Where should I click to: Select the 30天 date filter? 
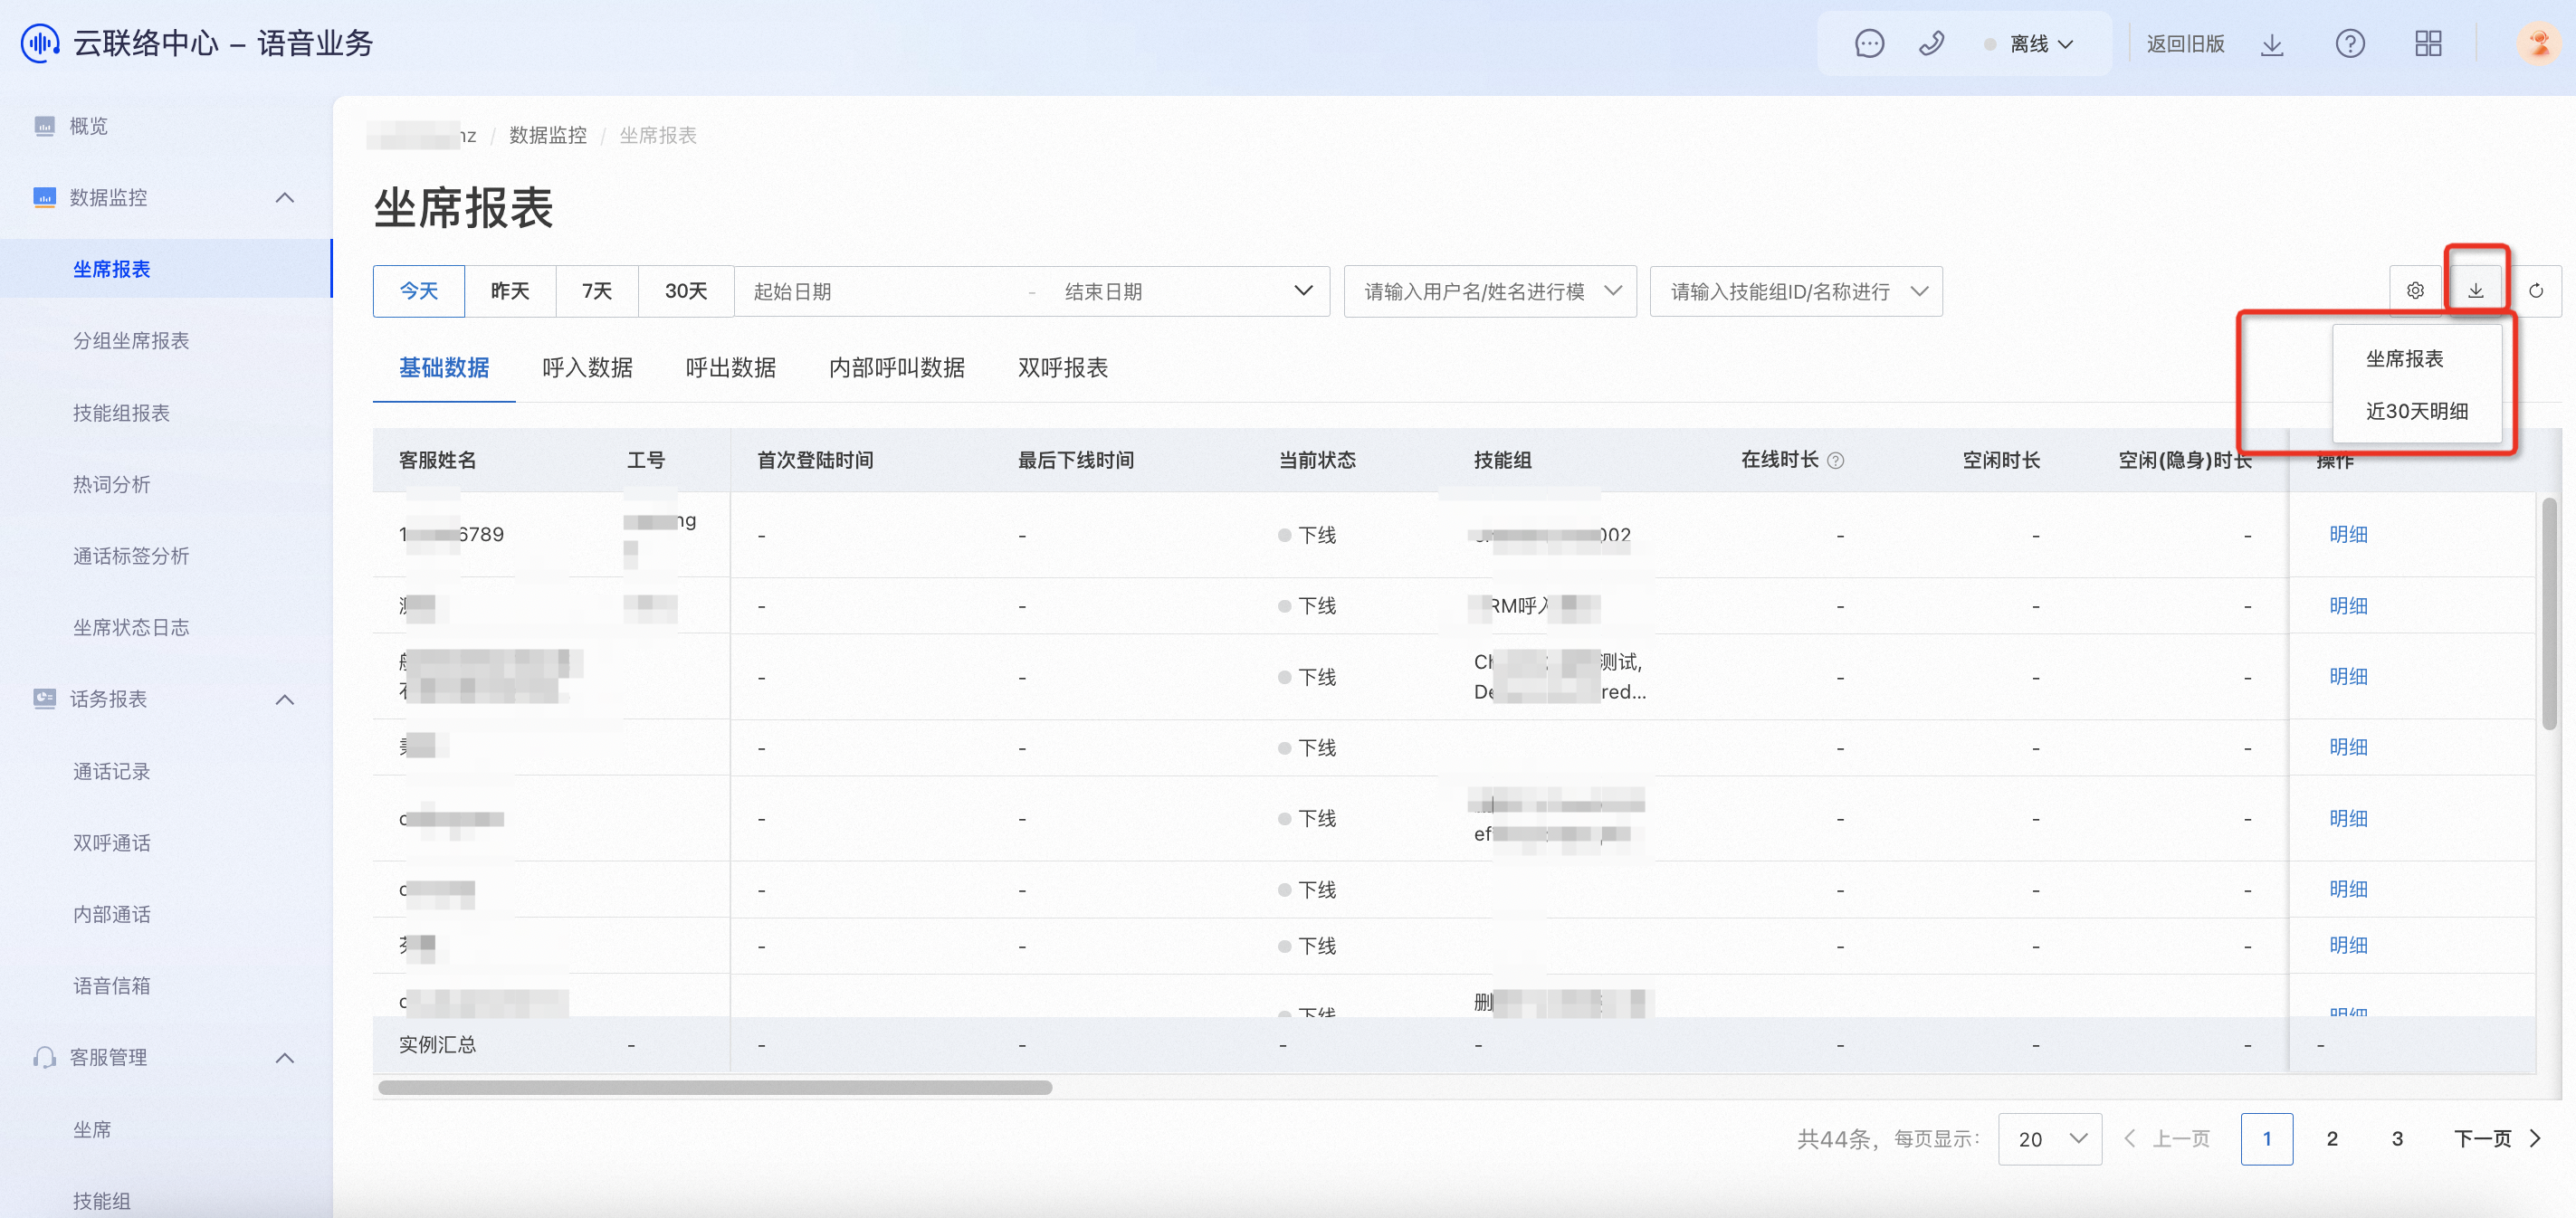click(686, 291)
